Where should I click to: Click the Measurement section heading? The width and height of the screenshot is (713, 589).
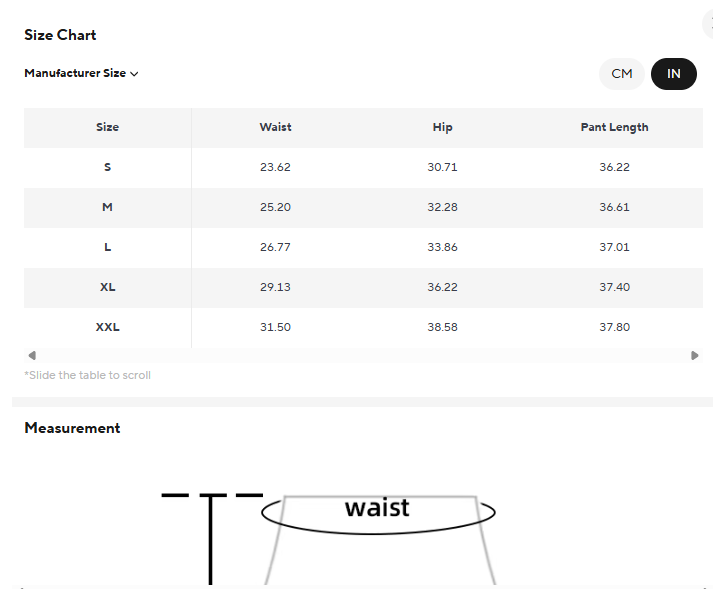coord(72,428)
